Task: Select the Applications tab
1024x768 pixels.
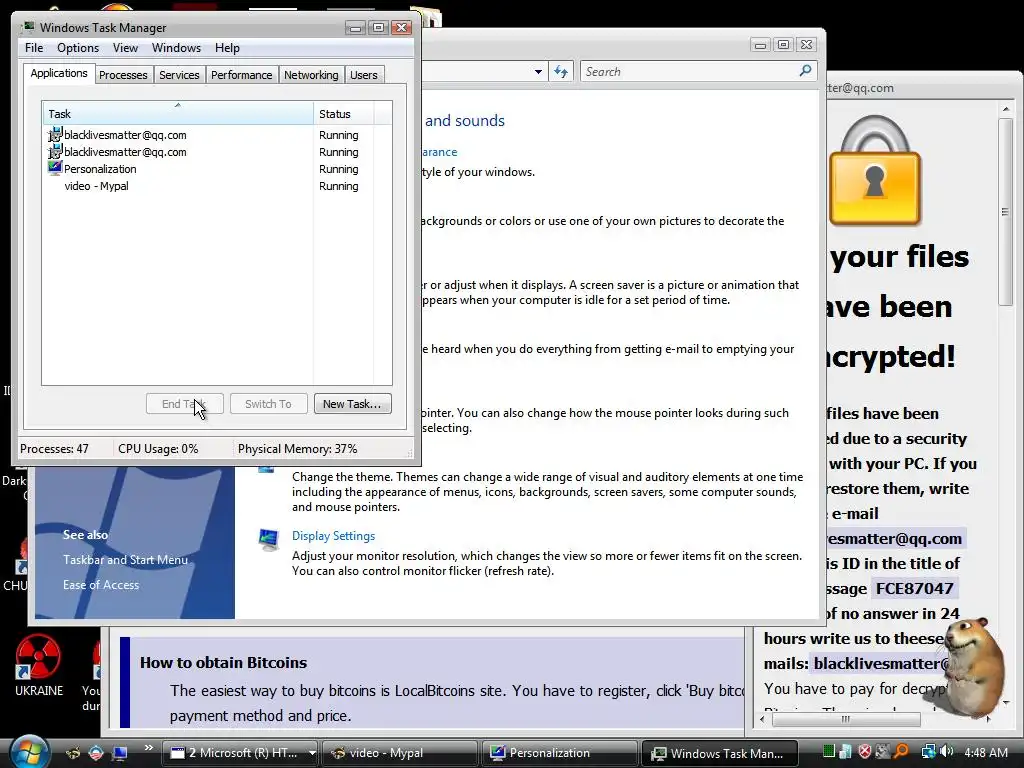Action: [59, 73]
